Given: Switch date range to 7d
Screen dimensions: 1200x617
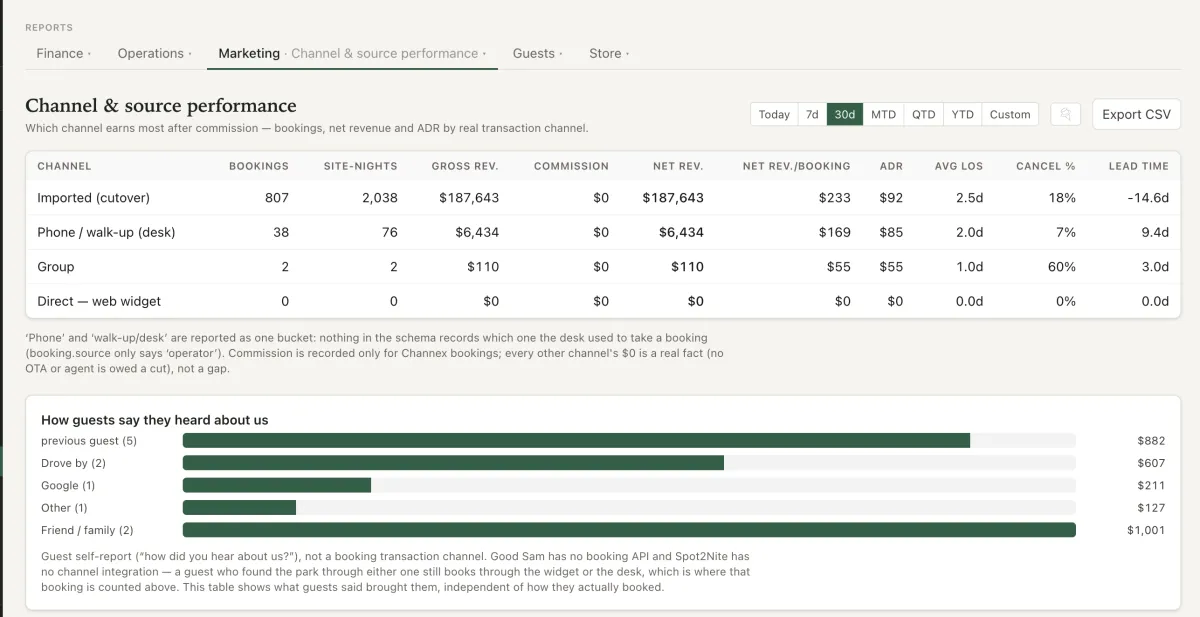Looking at the screenshot, I should 812,114.
